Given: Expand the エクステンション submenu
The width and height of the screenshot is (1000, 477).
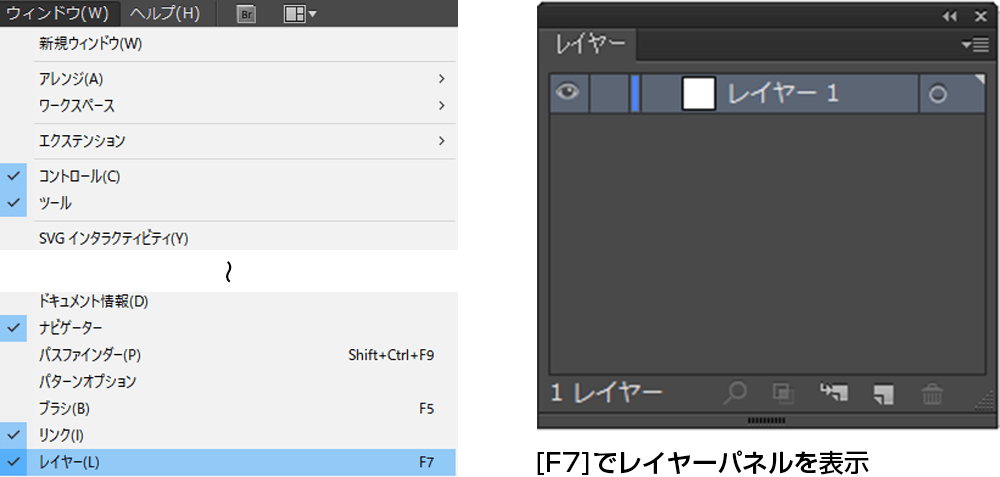Looking at the screenshot, I should [x=228, y=141].
